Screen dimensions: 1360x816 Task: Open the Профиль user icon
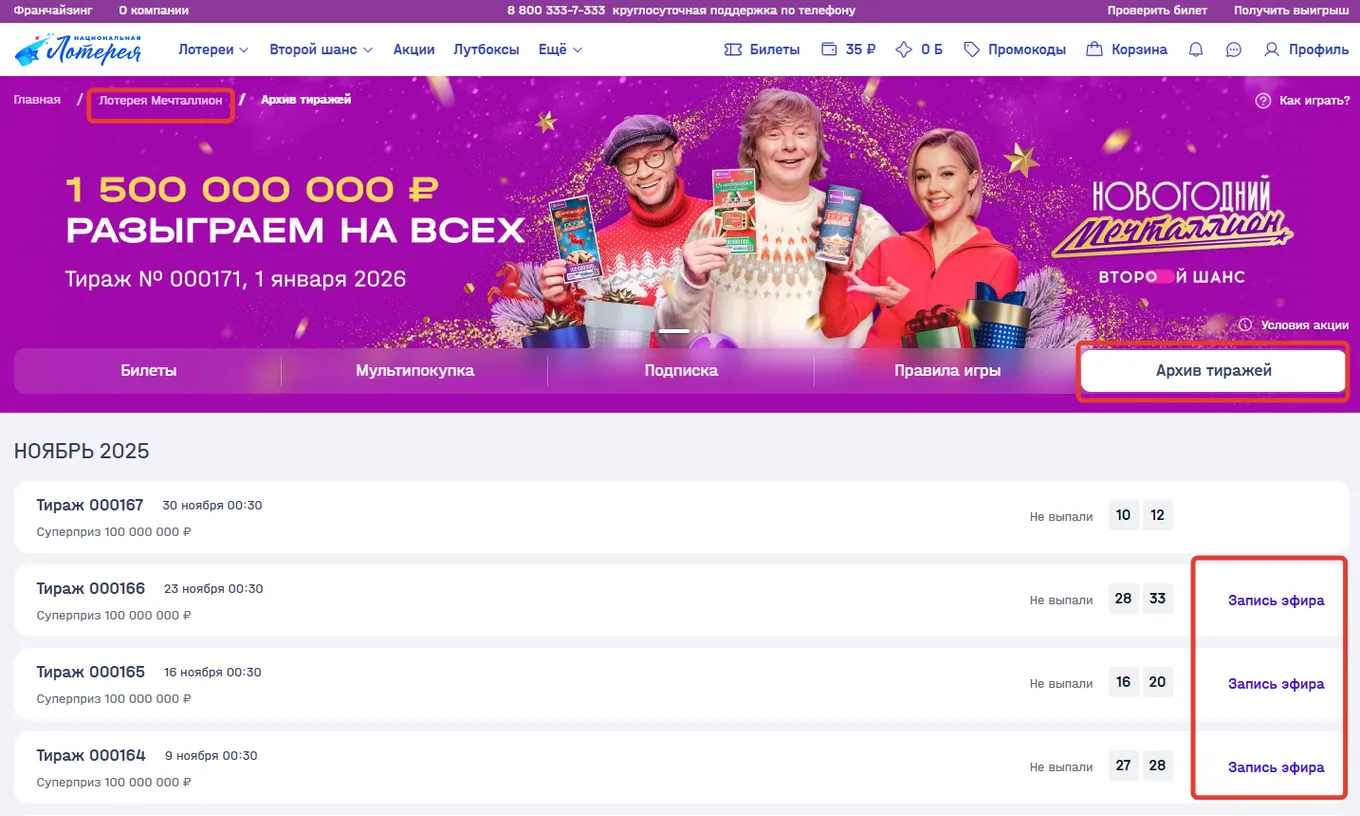pos(1272,49)
